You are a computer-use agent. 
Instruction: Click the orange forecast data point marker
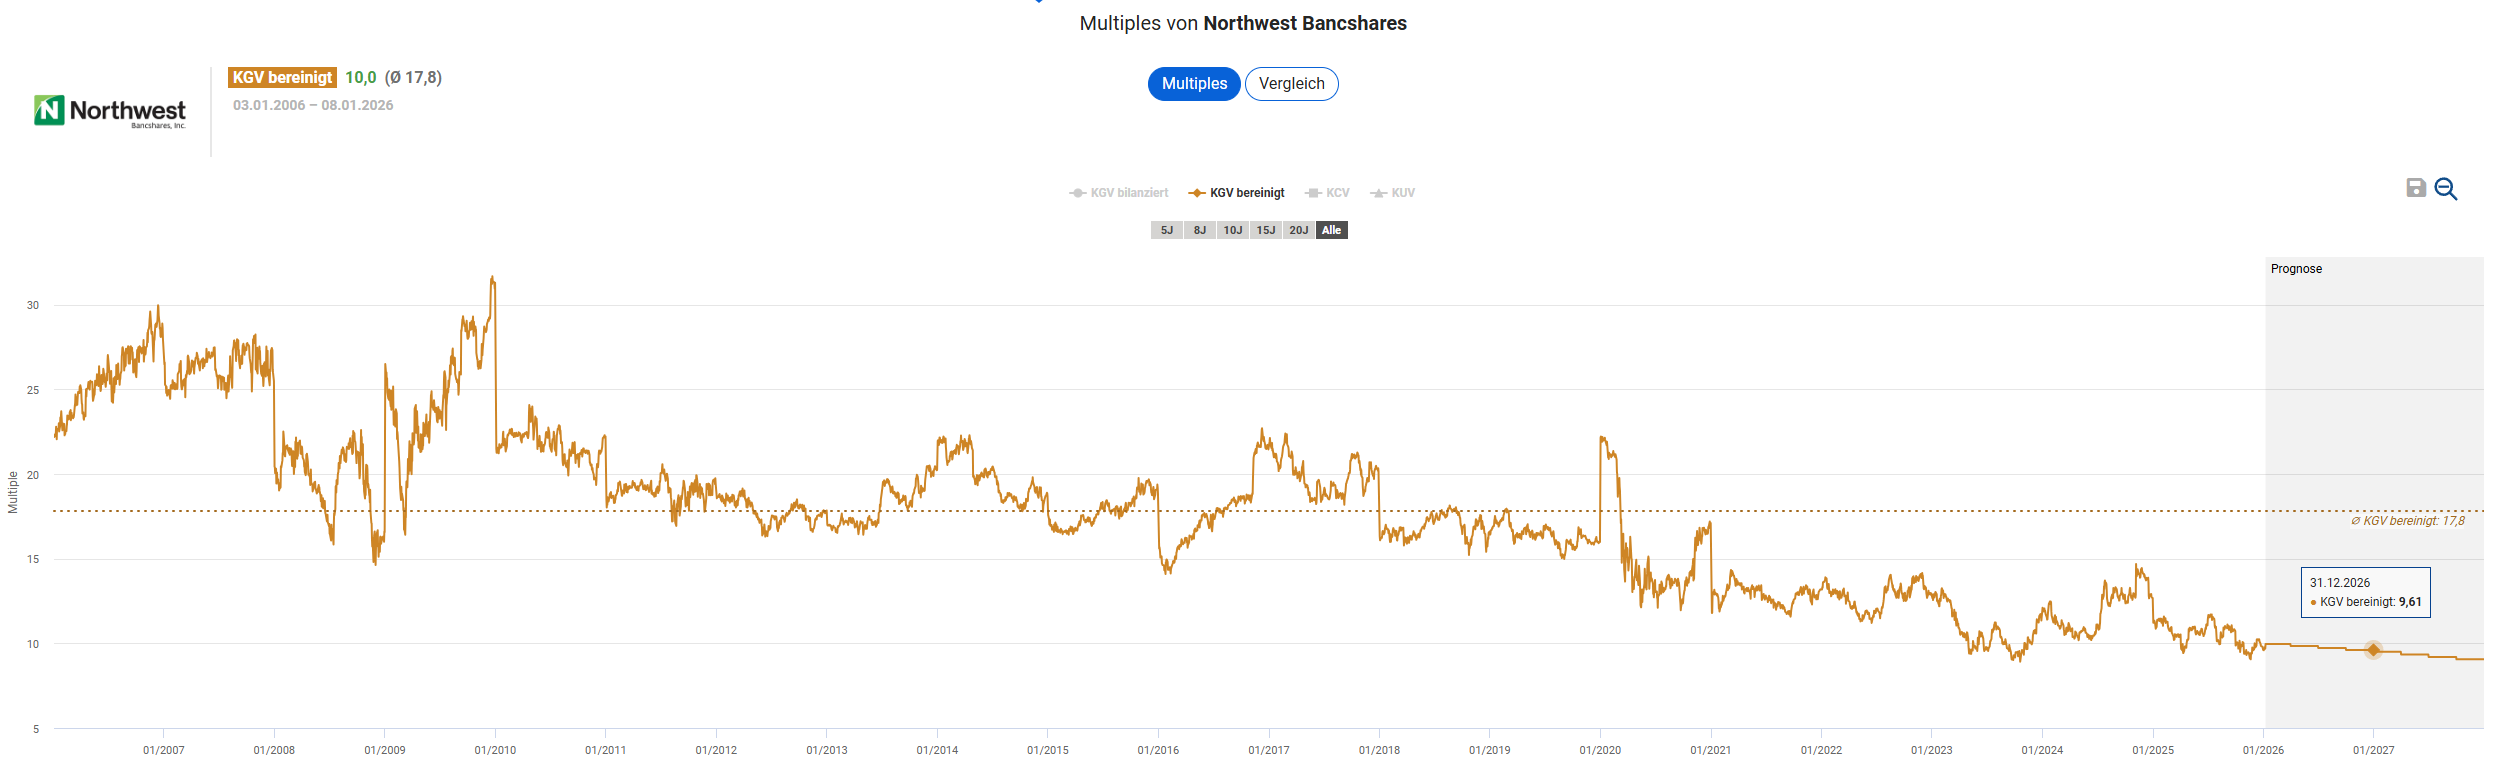(x=2373, y=650)
